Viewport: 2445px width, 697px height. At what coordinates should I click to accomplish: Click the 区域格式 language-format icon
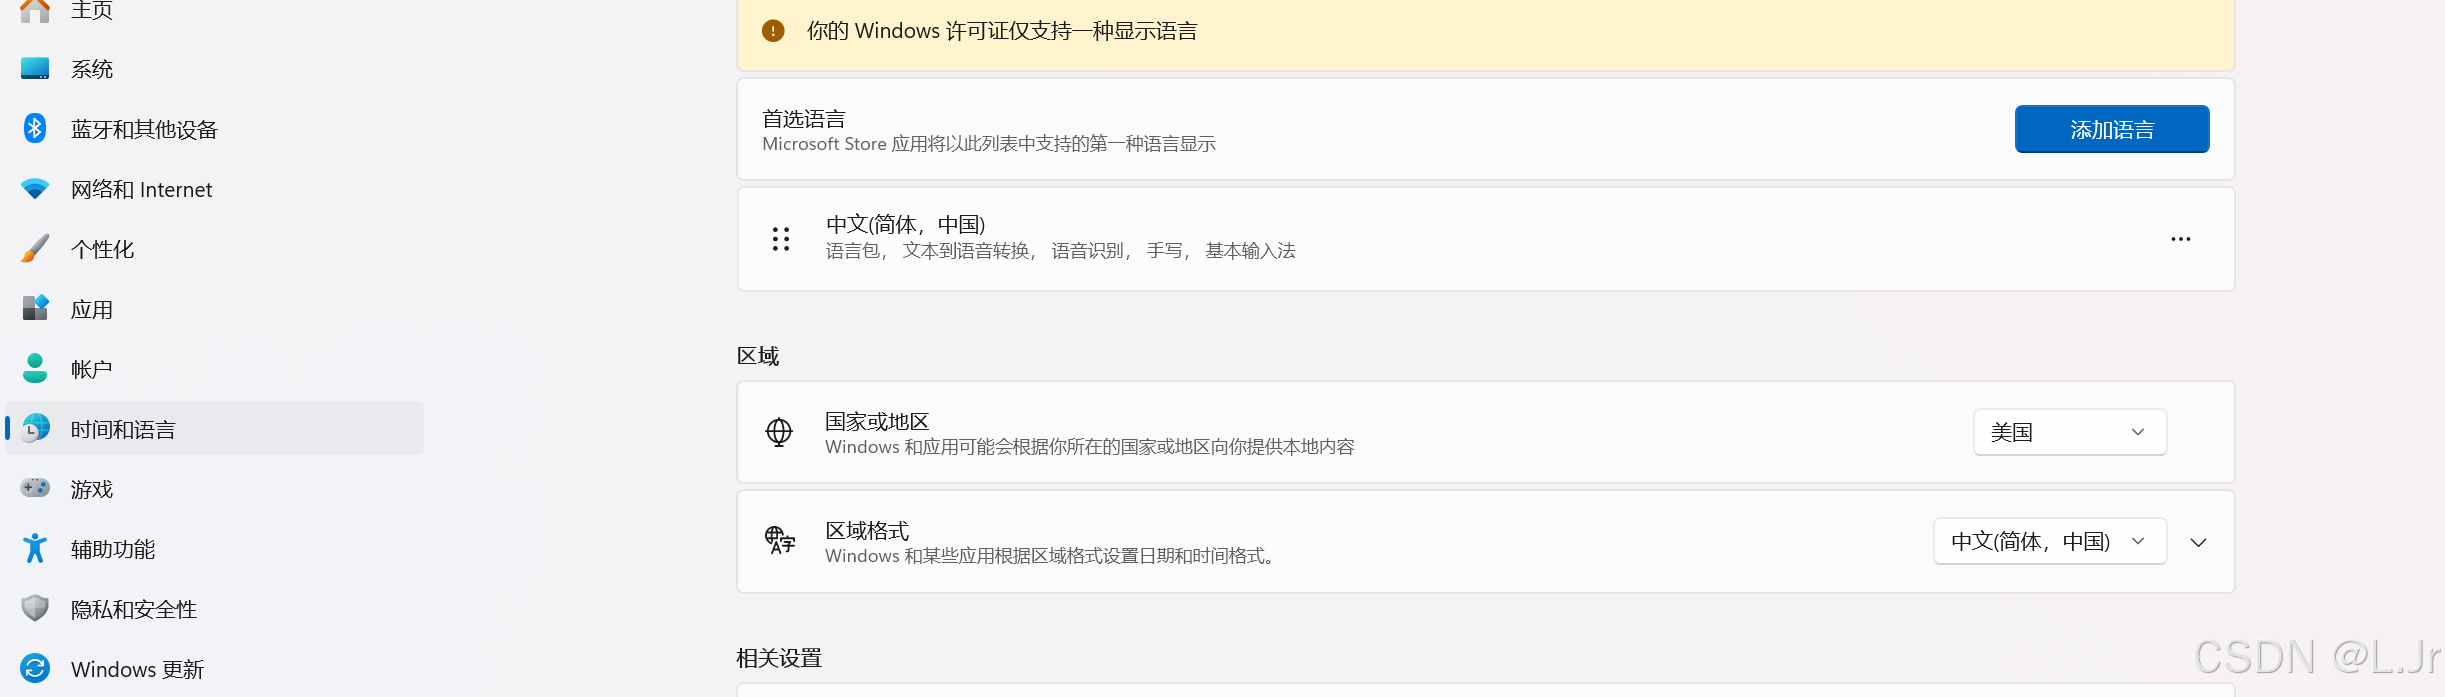(780, 541)
